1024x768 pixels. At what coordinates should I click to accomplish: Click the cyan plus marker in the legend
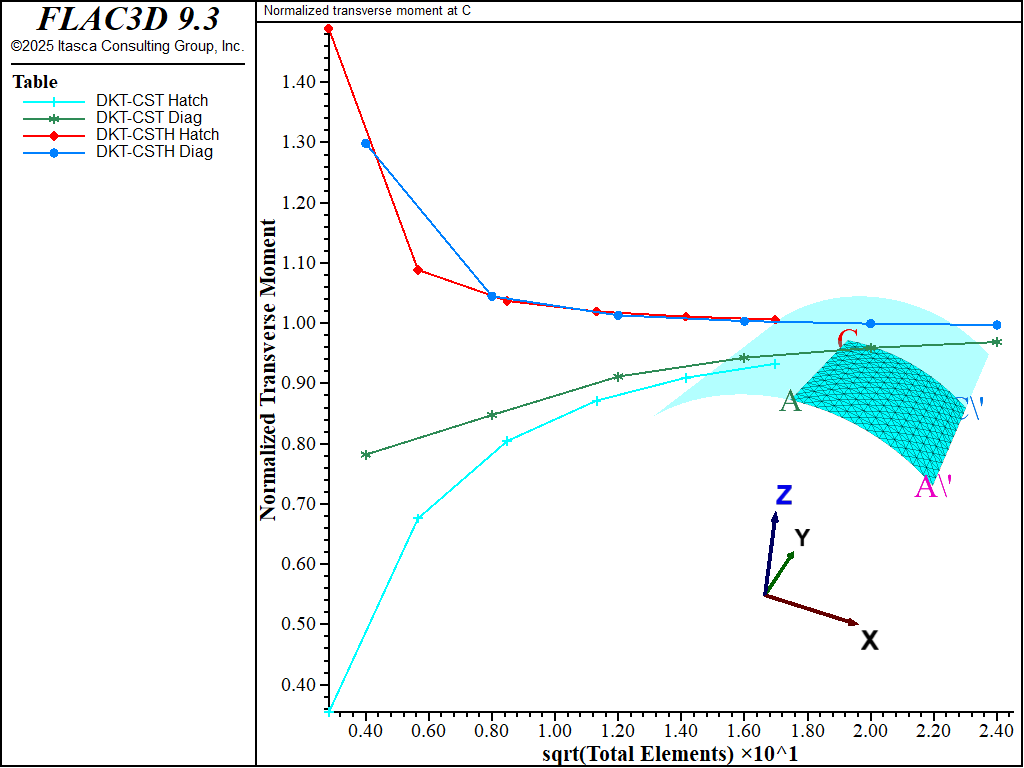click(x=54, y=101)
